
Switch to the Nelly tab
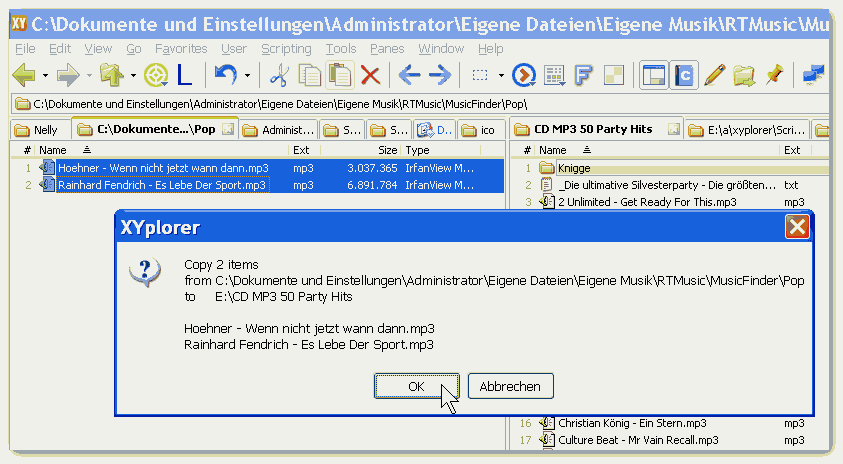[40, 130]
